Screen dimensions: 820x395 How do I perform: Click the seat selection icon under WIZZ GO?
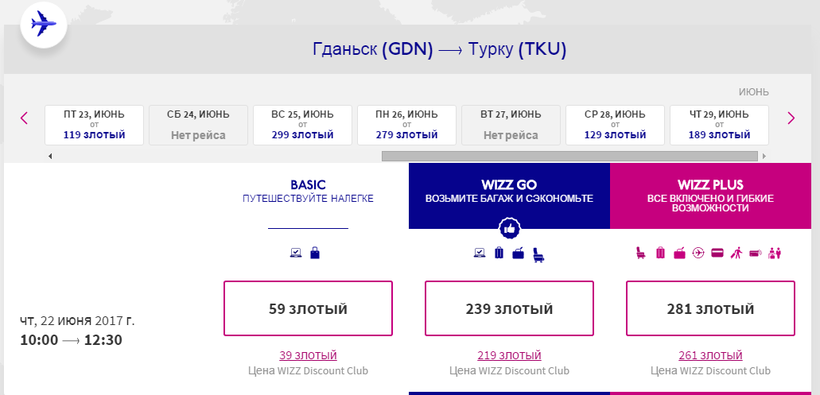point(538,254)
